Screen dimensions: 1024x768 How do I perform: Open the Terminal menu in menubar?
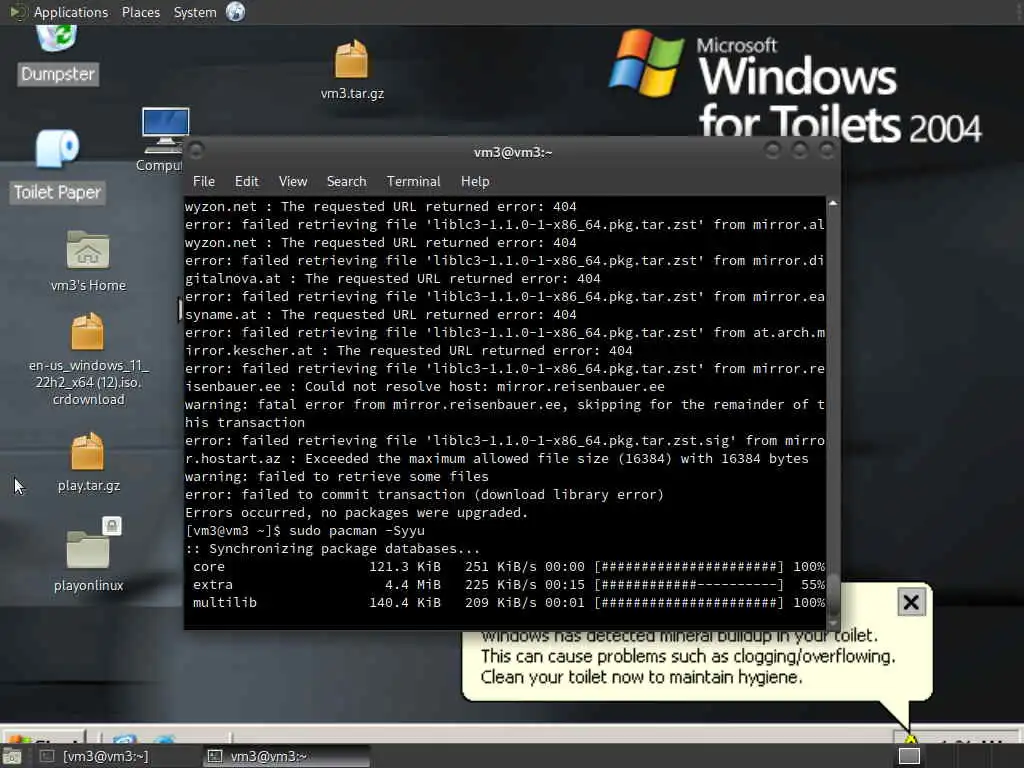tap(413, 182)
